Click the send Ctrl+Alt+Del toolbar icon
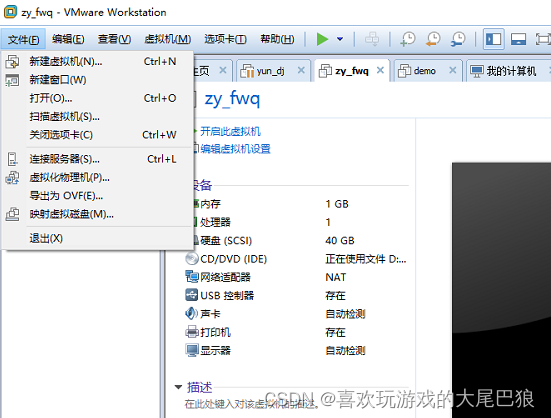Screen dimensions: 551x418 (372, 39)
